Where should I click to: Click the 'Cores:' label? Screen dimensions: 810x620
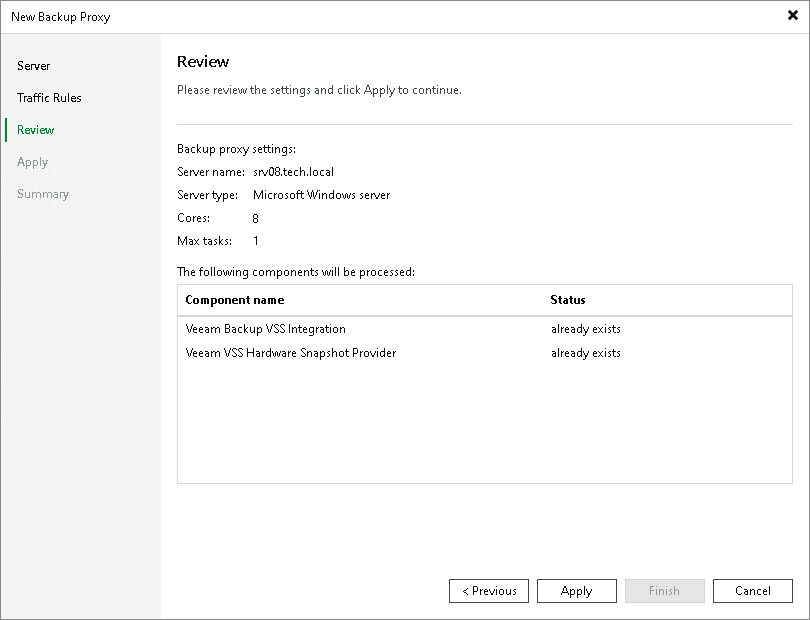pos(194,218)
